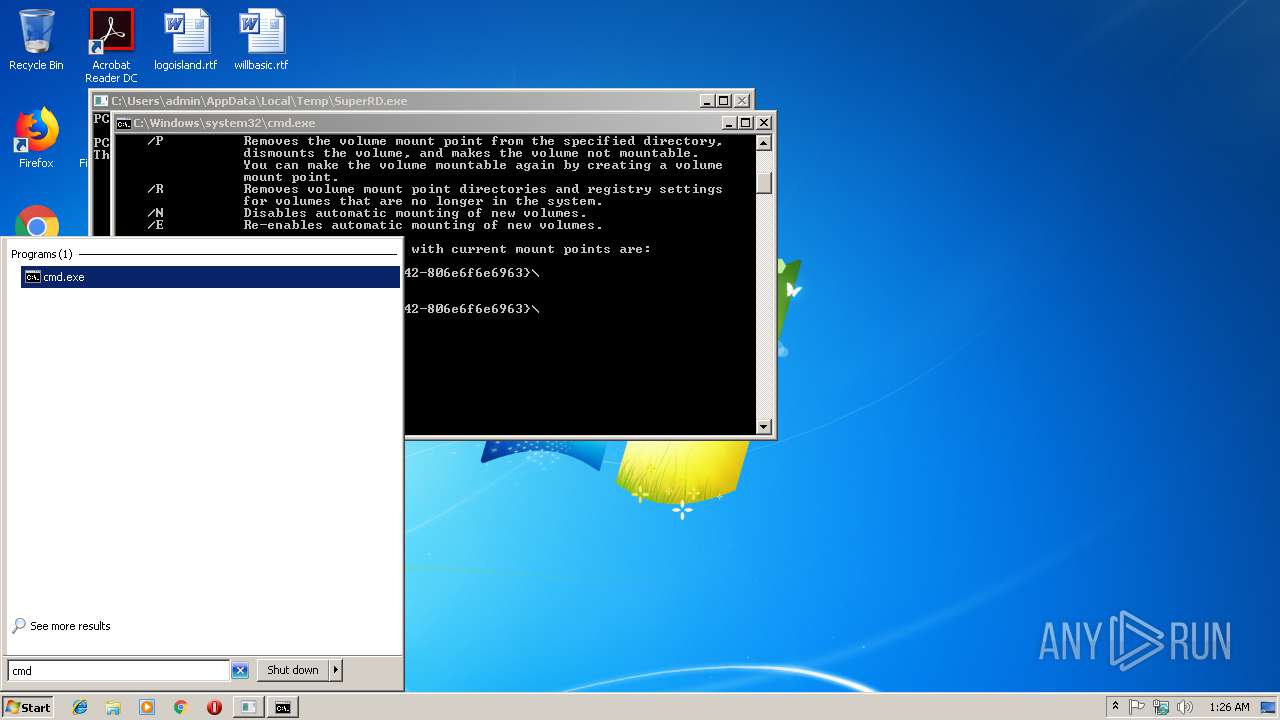
Task: Open the volume speaker tray icon
Action: pyautogui.click(x=1185, y=707)
